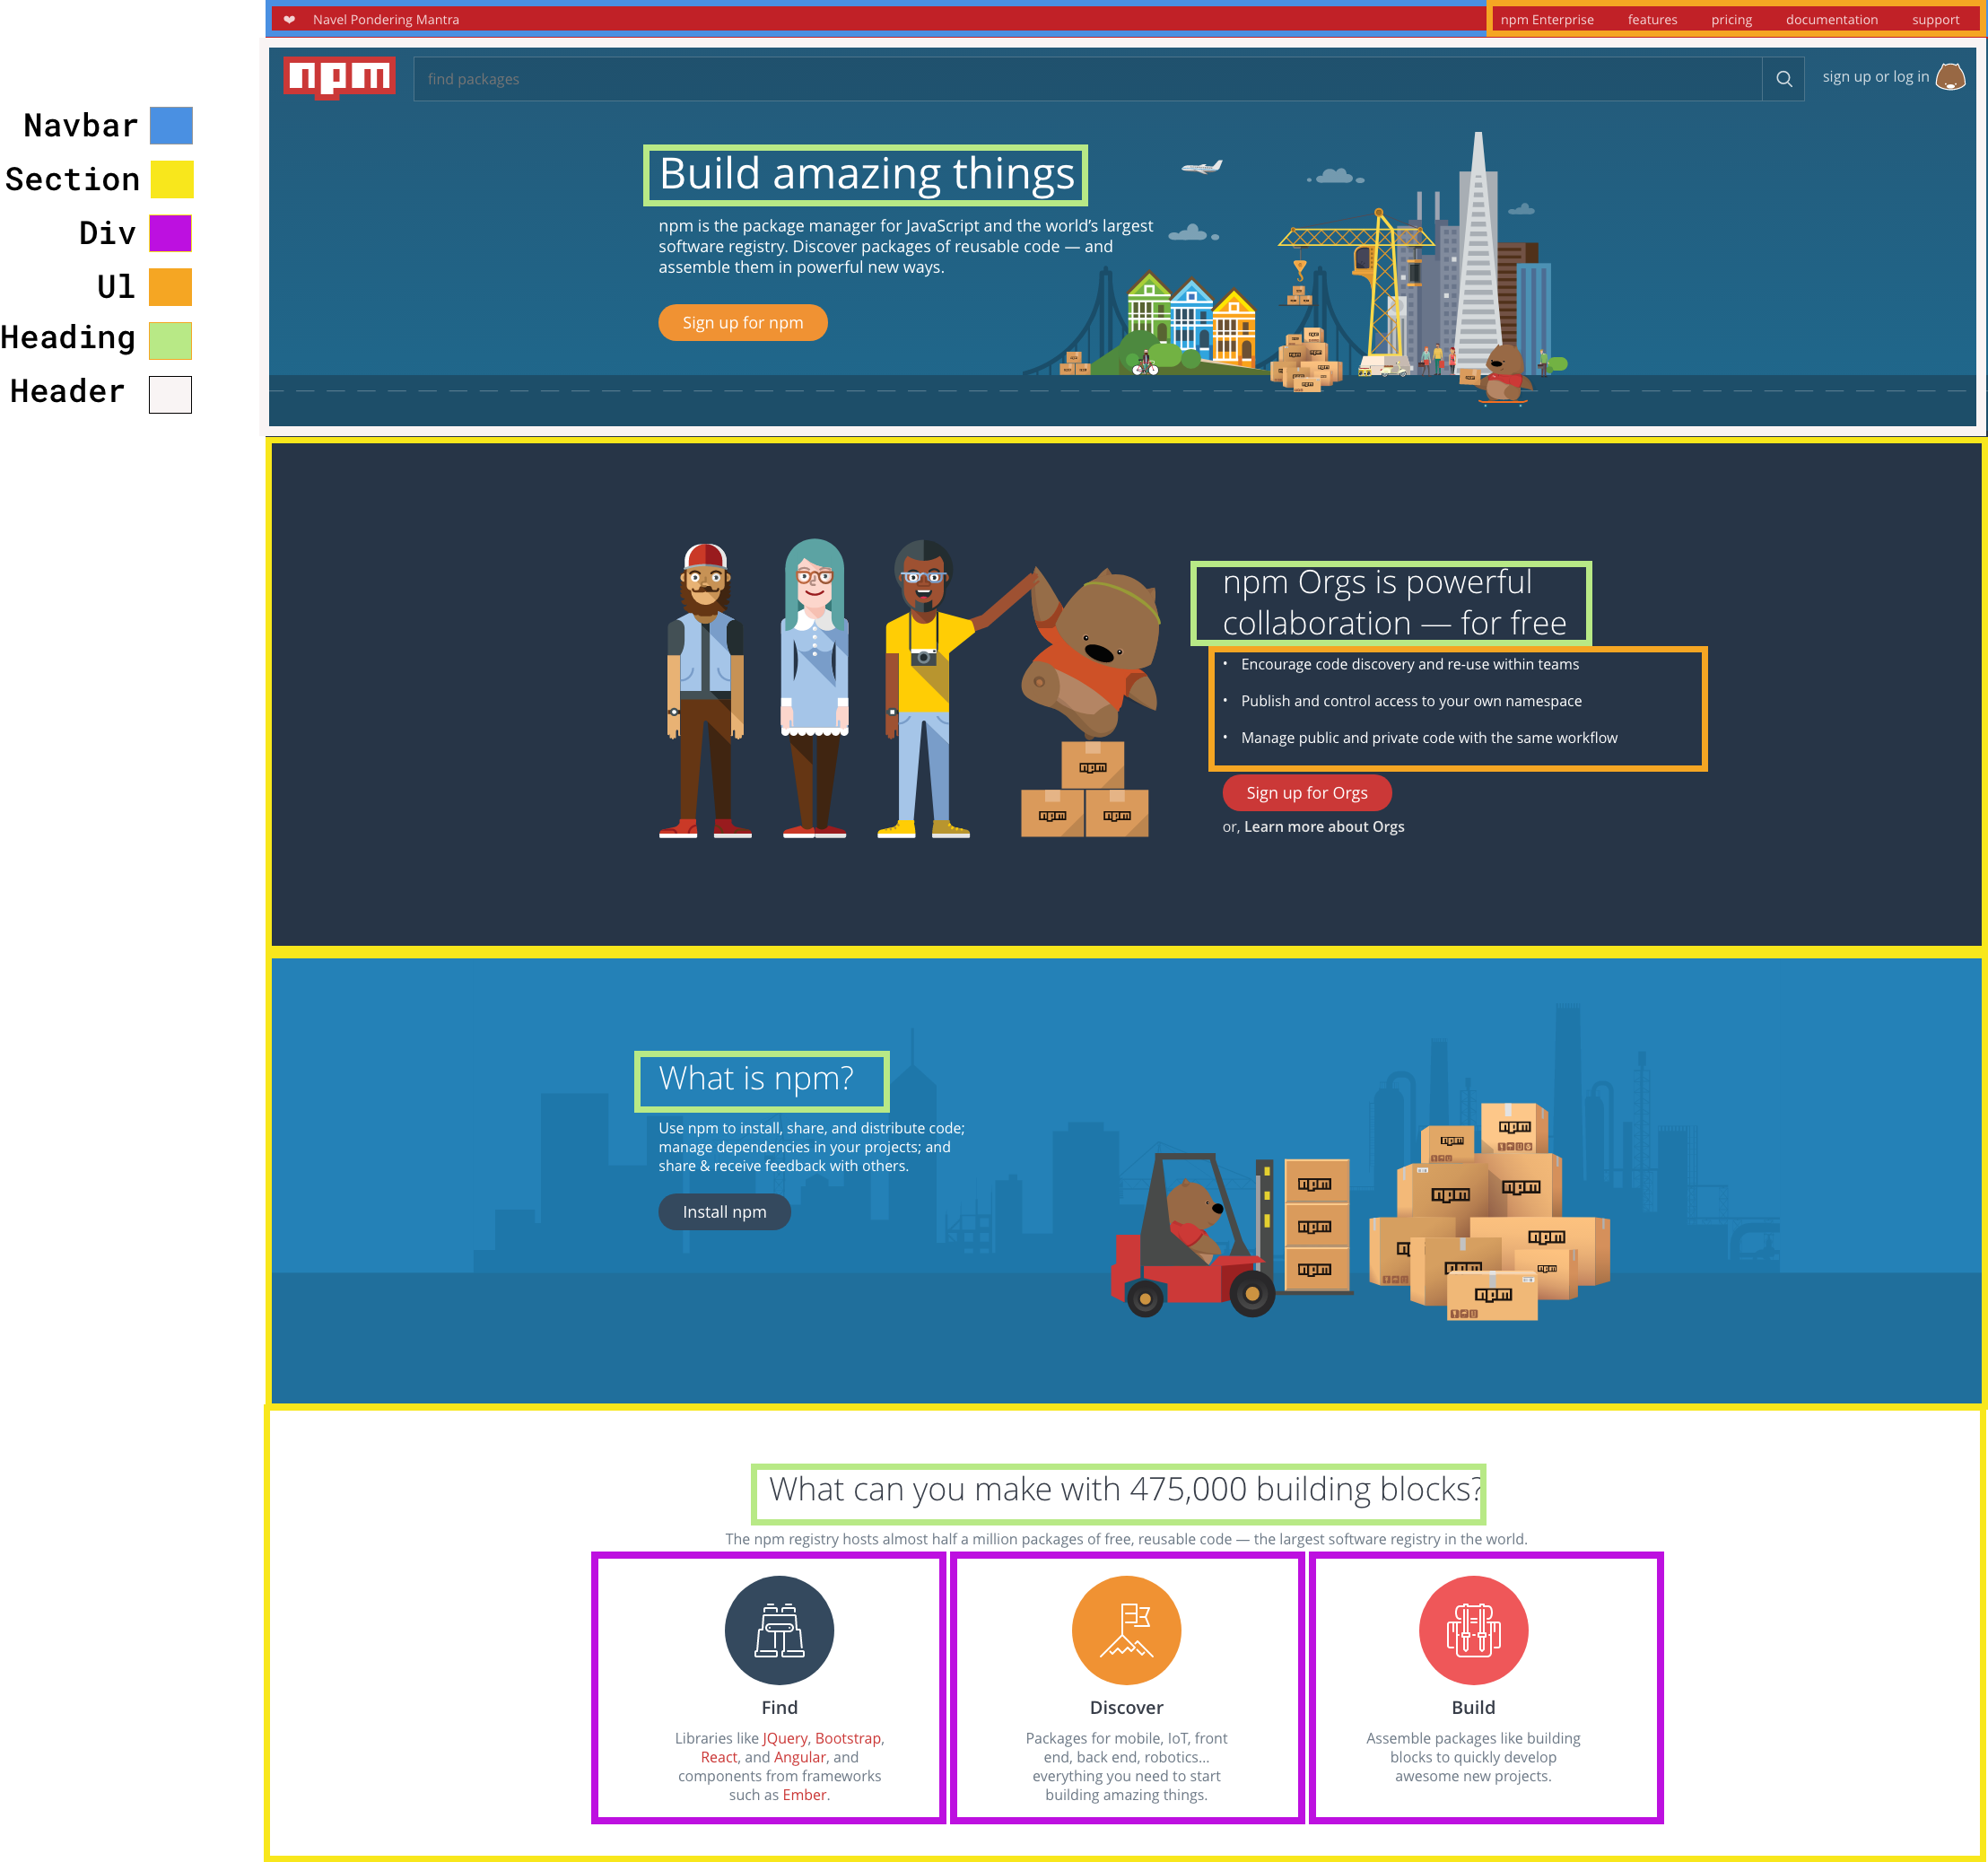Viewport: 1988px width, 1862px height.
Task: Click the Discover mountain flag icon
Action: coord(1126,1630)
